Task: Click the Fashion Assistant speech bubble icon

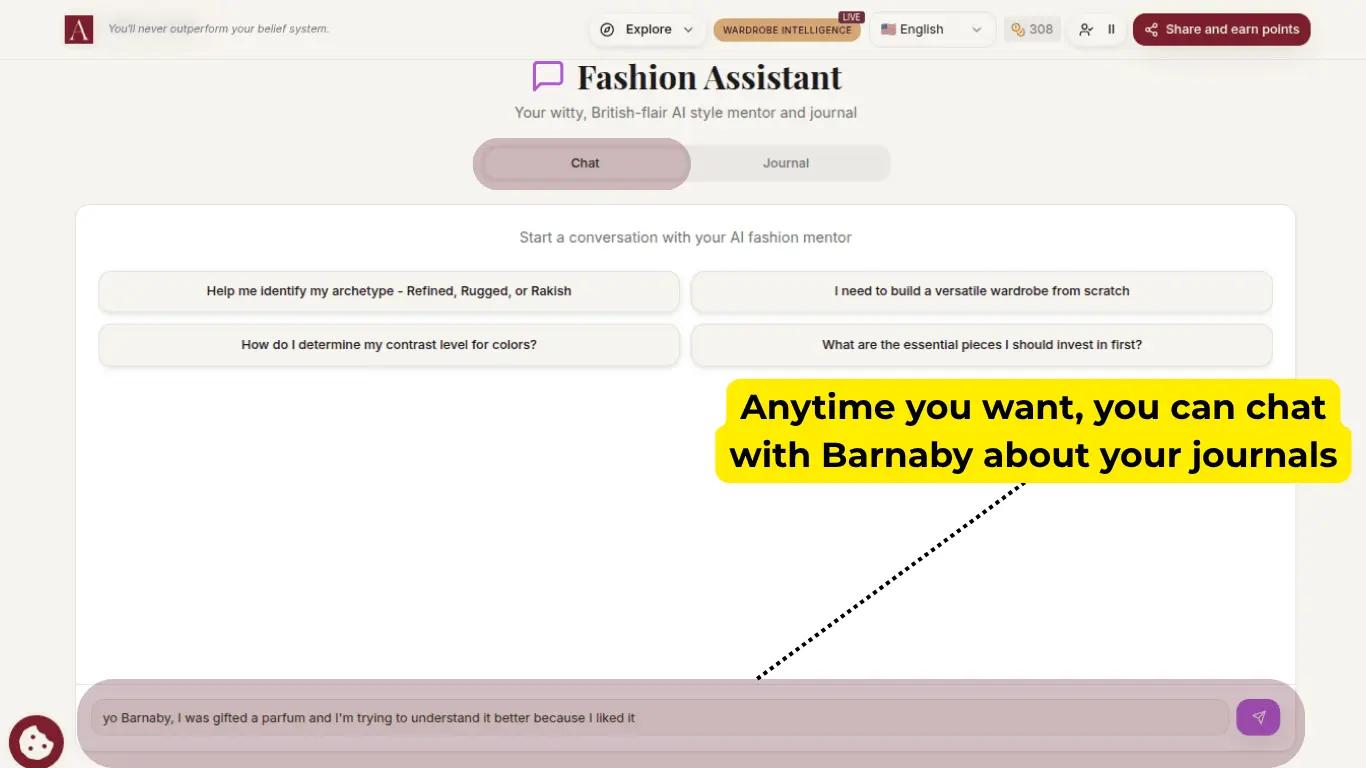Action: coord(547,76)
